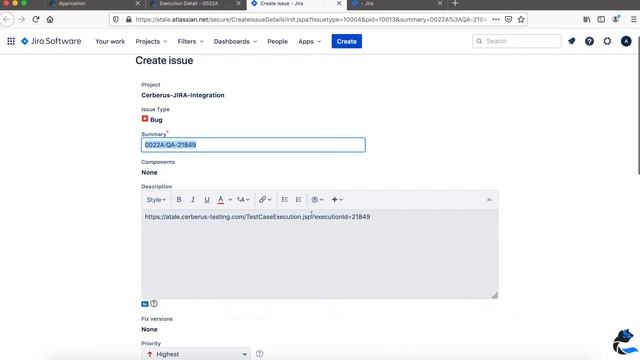Open the Style dropdown in editor

tap(156, 200)
